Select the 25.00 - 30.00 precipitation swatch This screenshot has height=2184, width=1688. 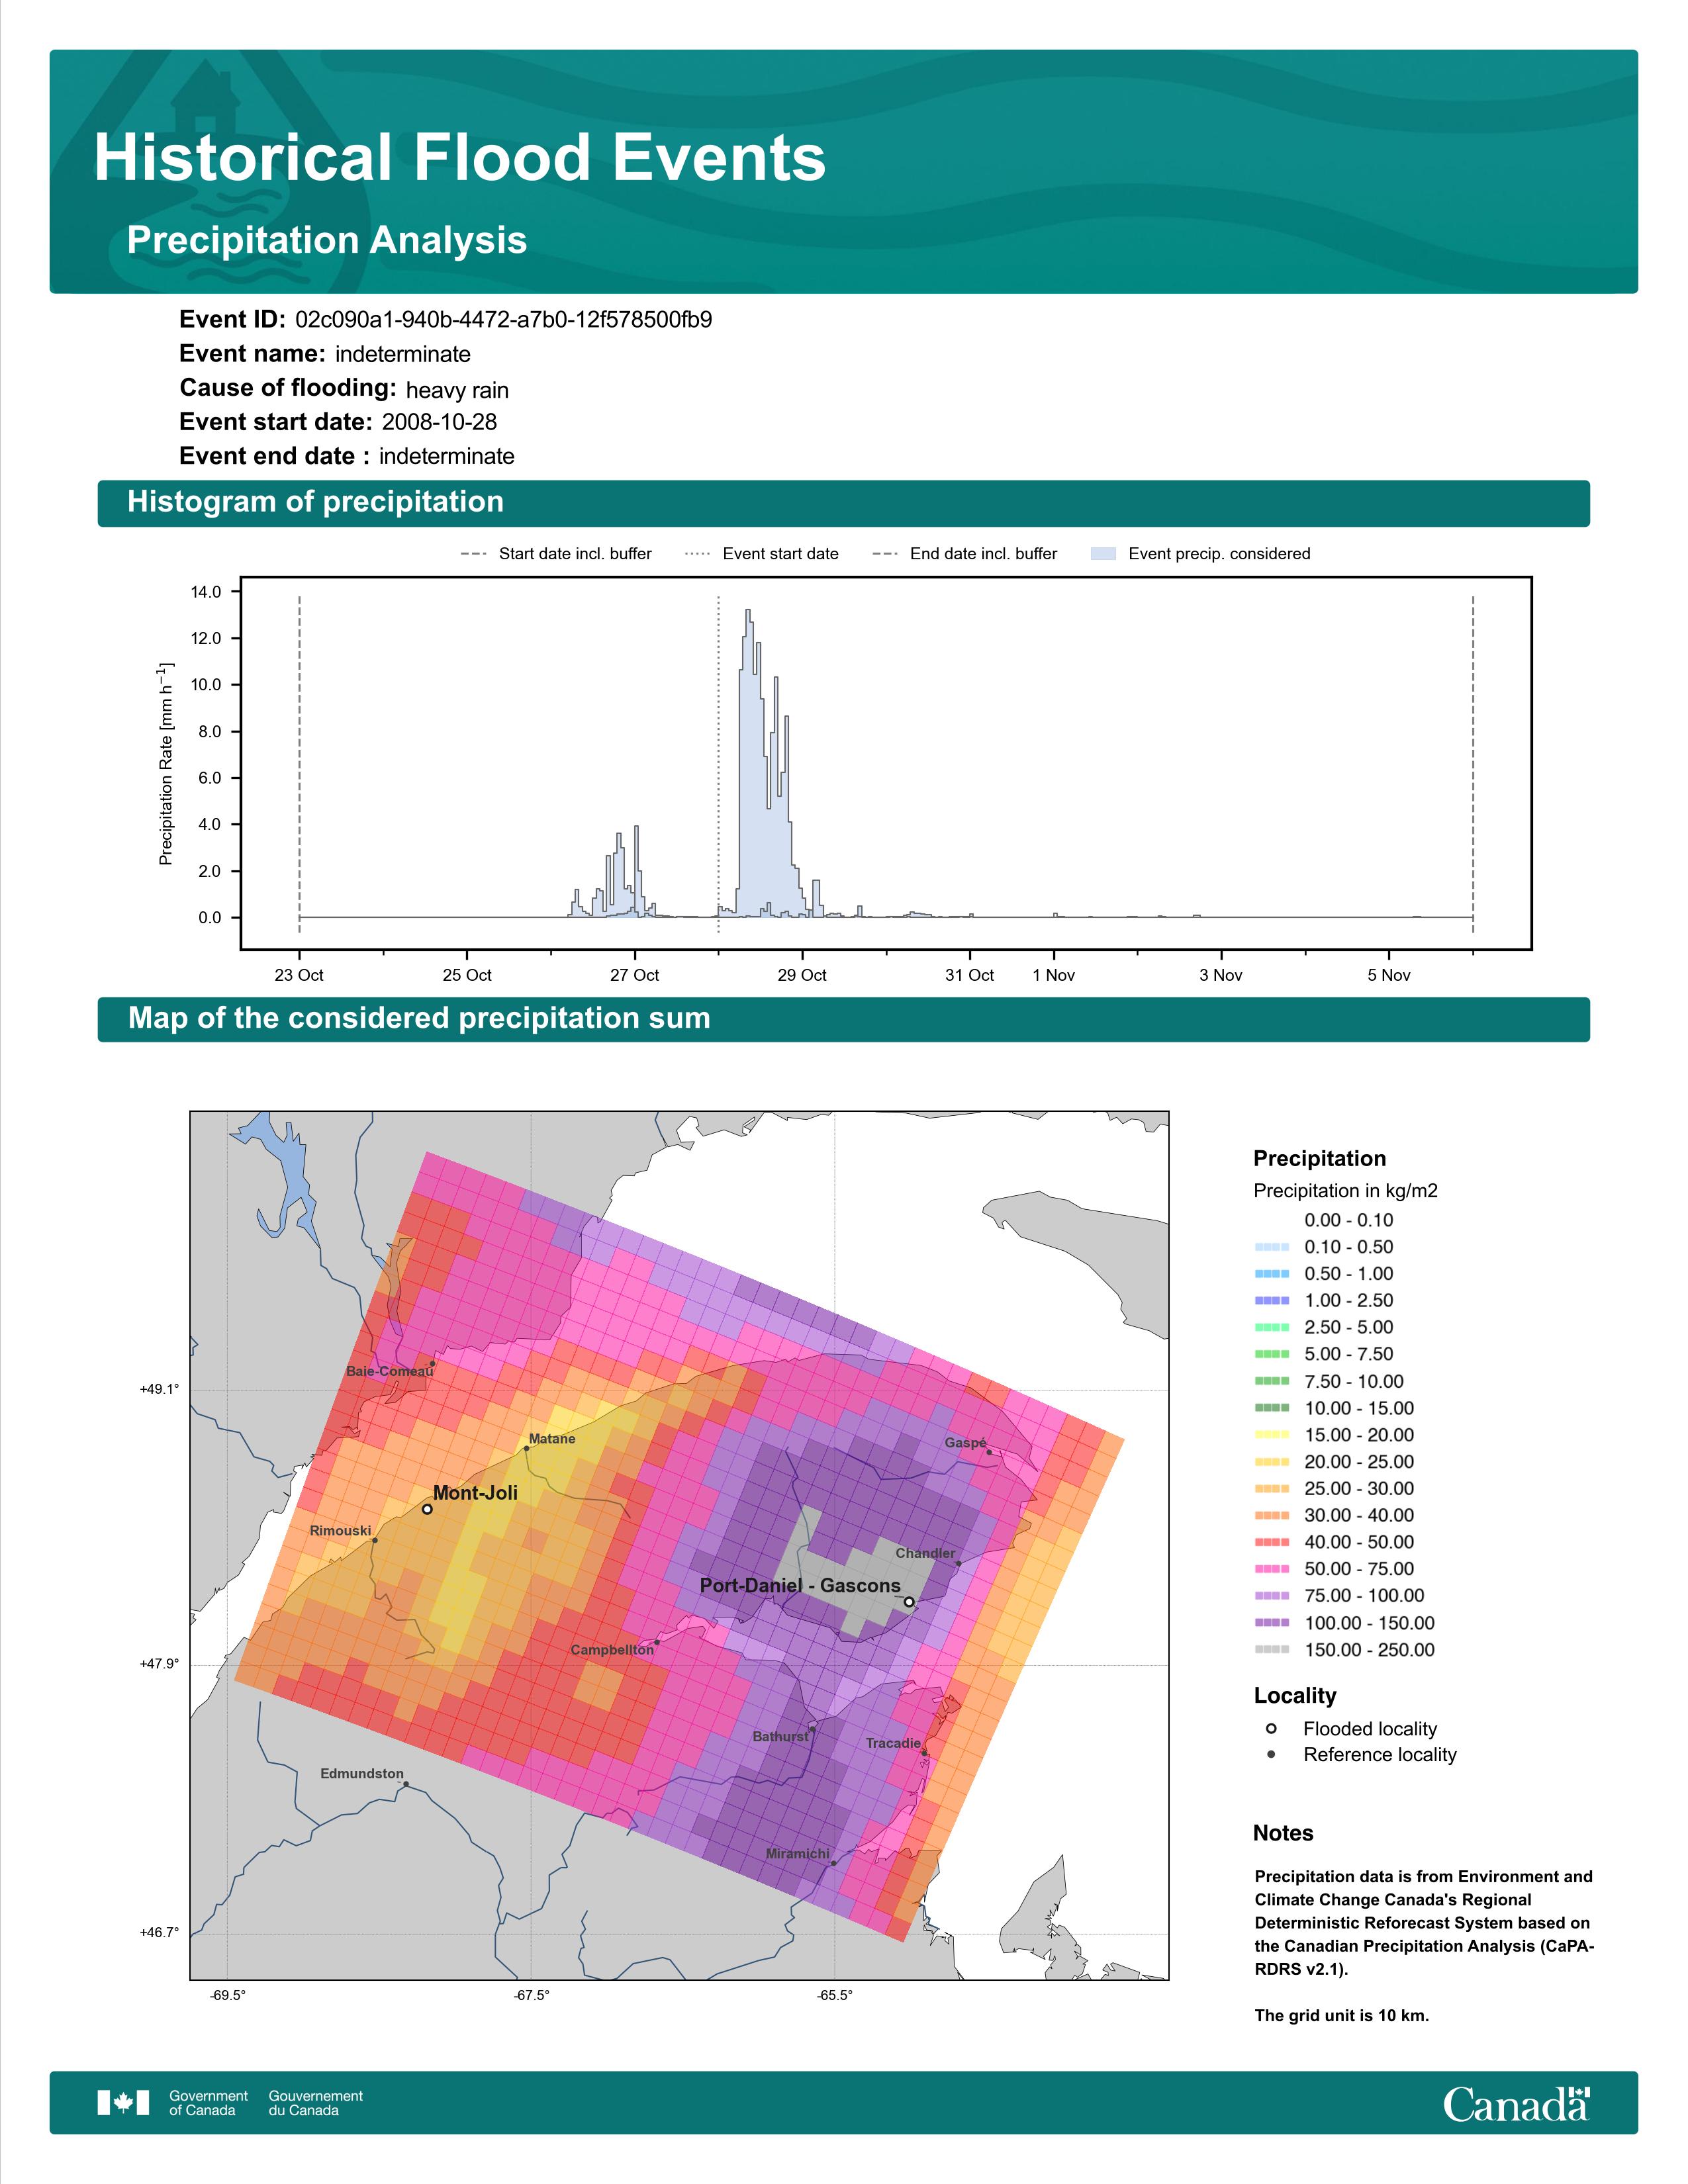point(1272,1489)
